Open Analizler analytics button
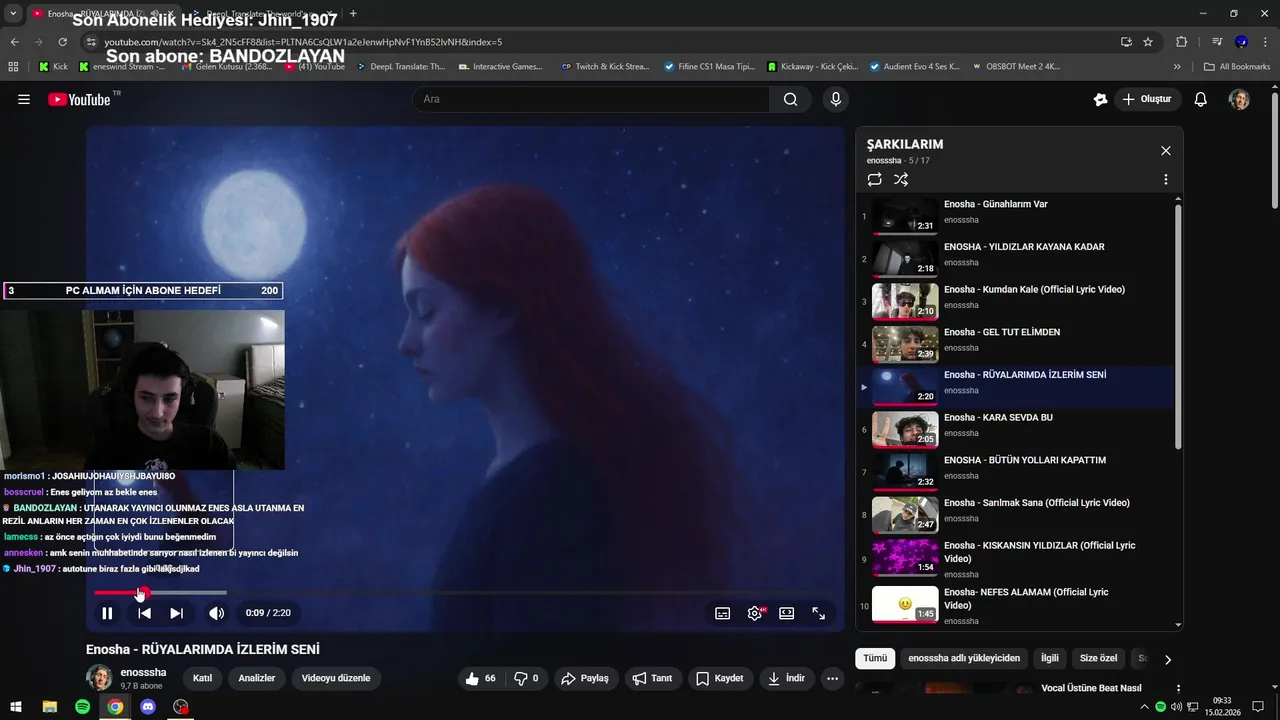The height and width of the screenshot is (720, 1280). (x=257, y=678)
